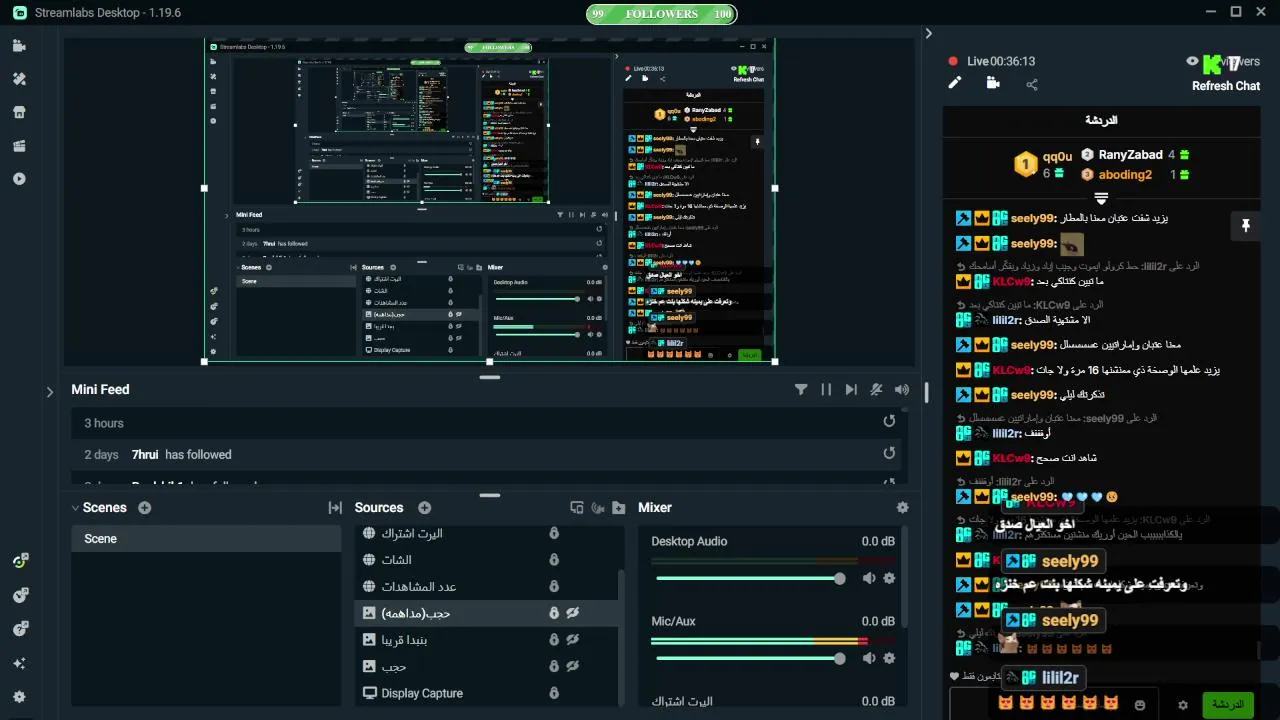Toggle lock on عدد المشاهدات source
1280x720 pixels.
coord(554,586)
